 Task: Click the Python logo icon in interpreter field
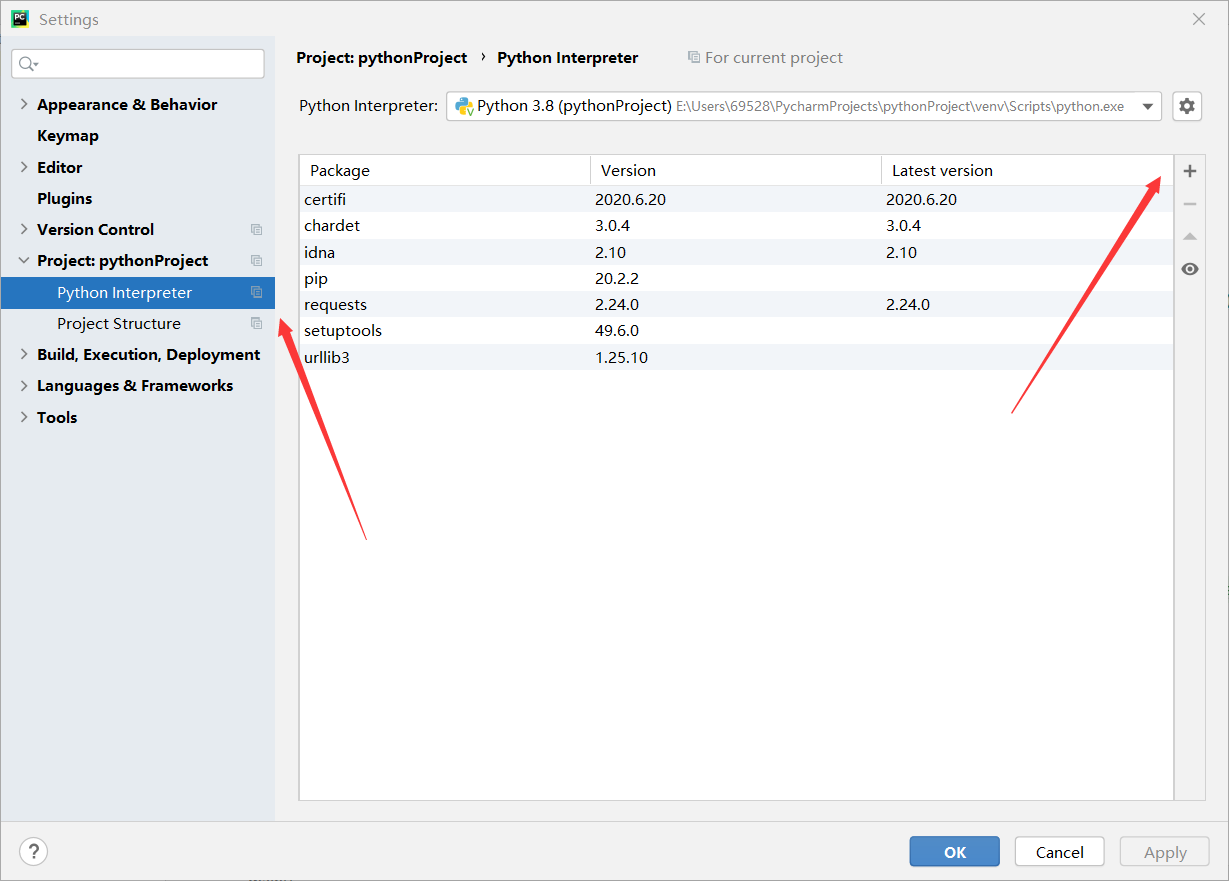pyautogui.click(x=464, y=106)
